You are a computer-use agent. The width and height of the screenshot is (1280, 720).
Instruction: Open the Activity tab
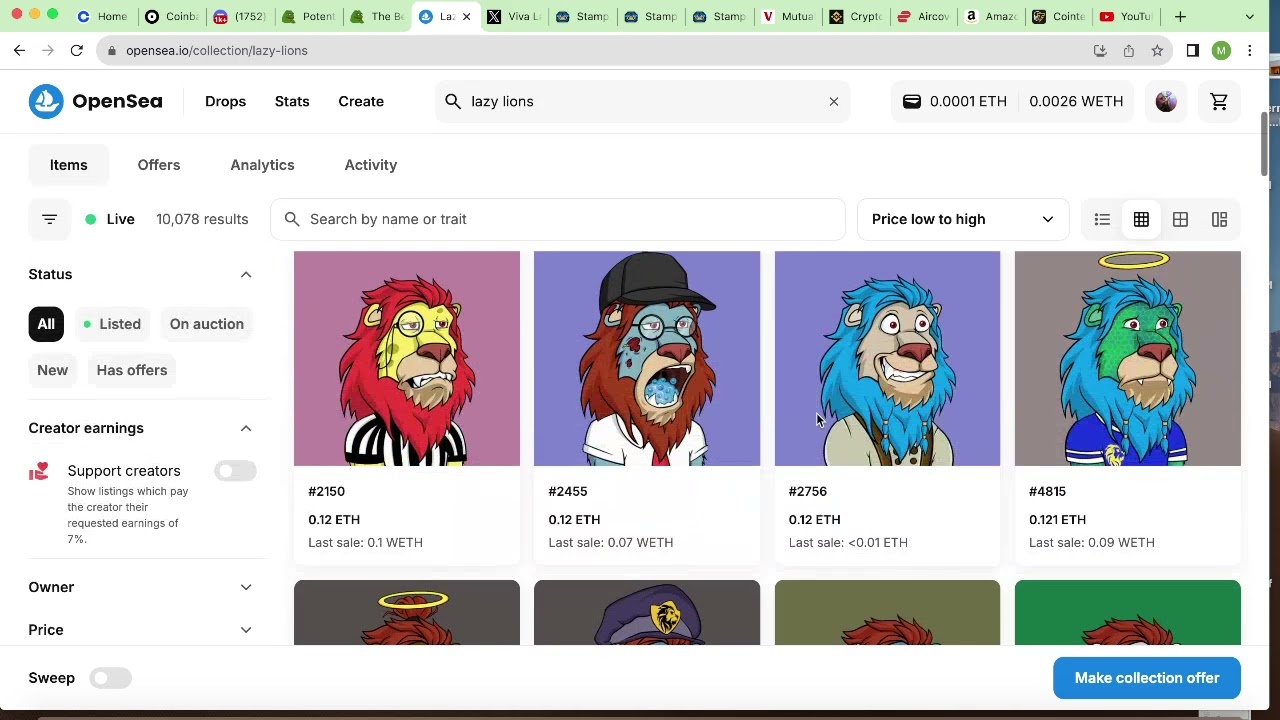pyautogui.click(x=371, y=165)
